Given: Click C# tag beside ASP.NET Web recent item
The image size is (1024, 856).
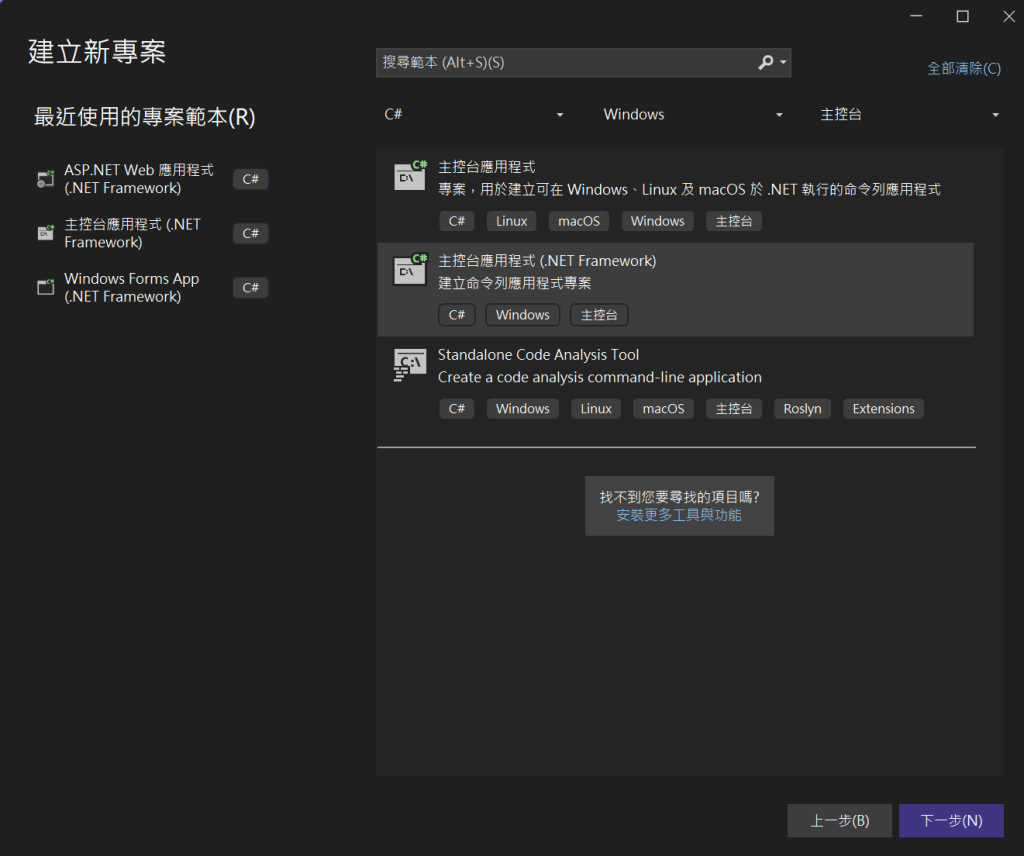Looking at the screenshot, I should pyautogui.click(x=251, y=179).
